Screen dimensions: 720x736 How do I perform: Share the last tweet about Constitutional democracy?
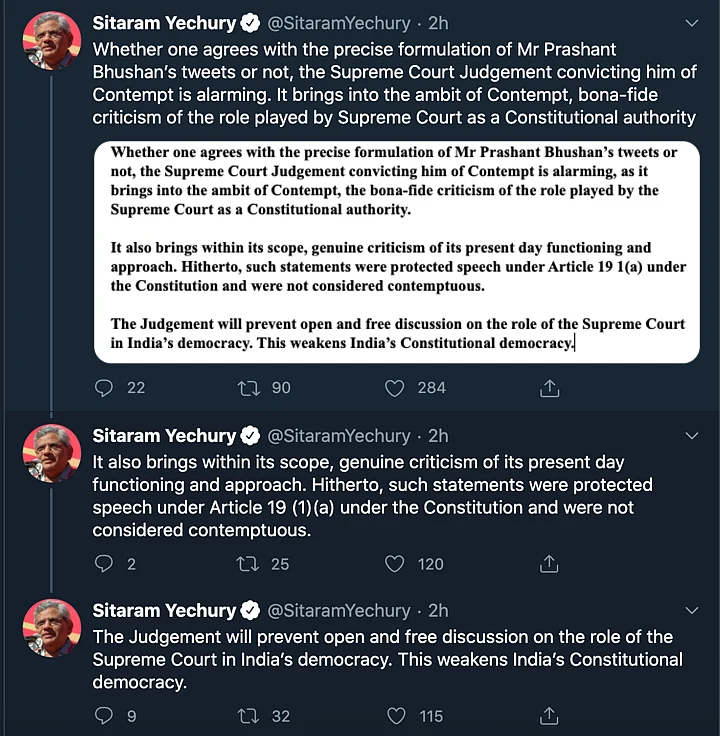[549, 715]
